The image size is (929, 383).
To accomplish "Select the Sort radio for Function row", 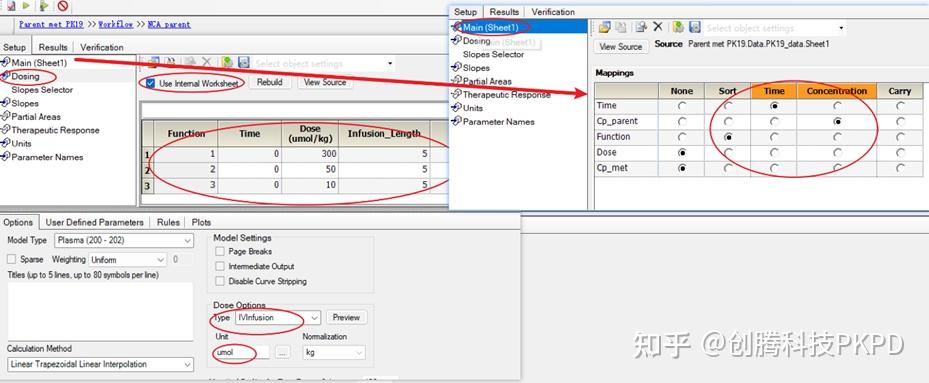I will click(x=728, y=136).
